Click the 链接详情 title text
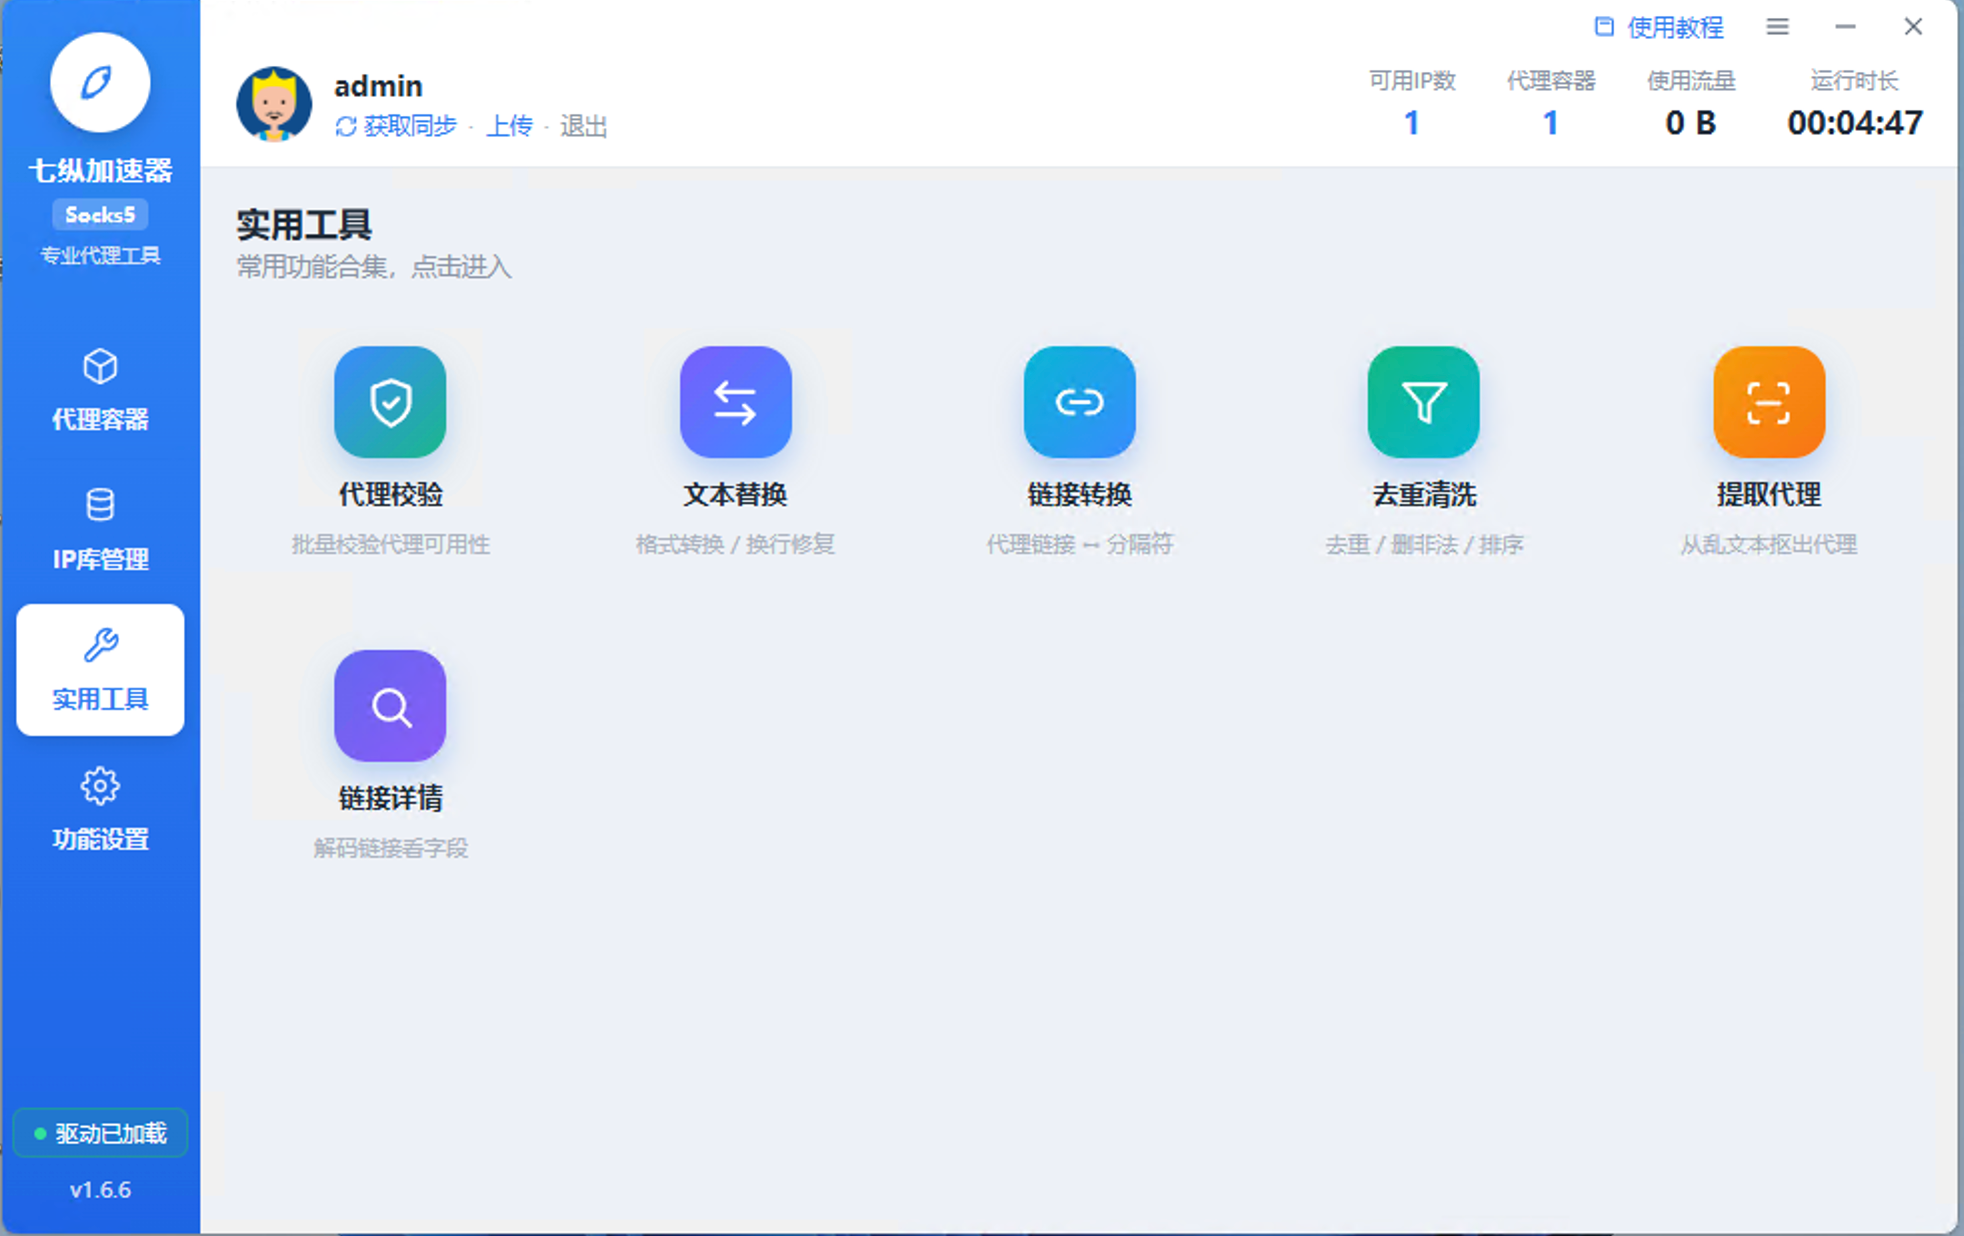This screenshot has width=1964, height=1236. click(x=390, y=798)
